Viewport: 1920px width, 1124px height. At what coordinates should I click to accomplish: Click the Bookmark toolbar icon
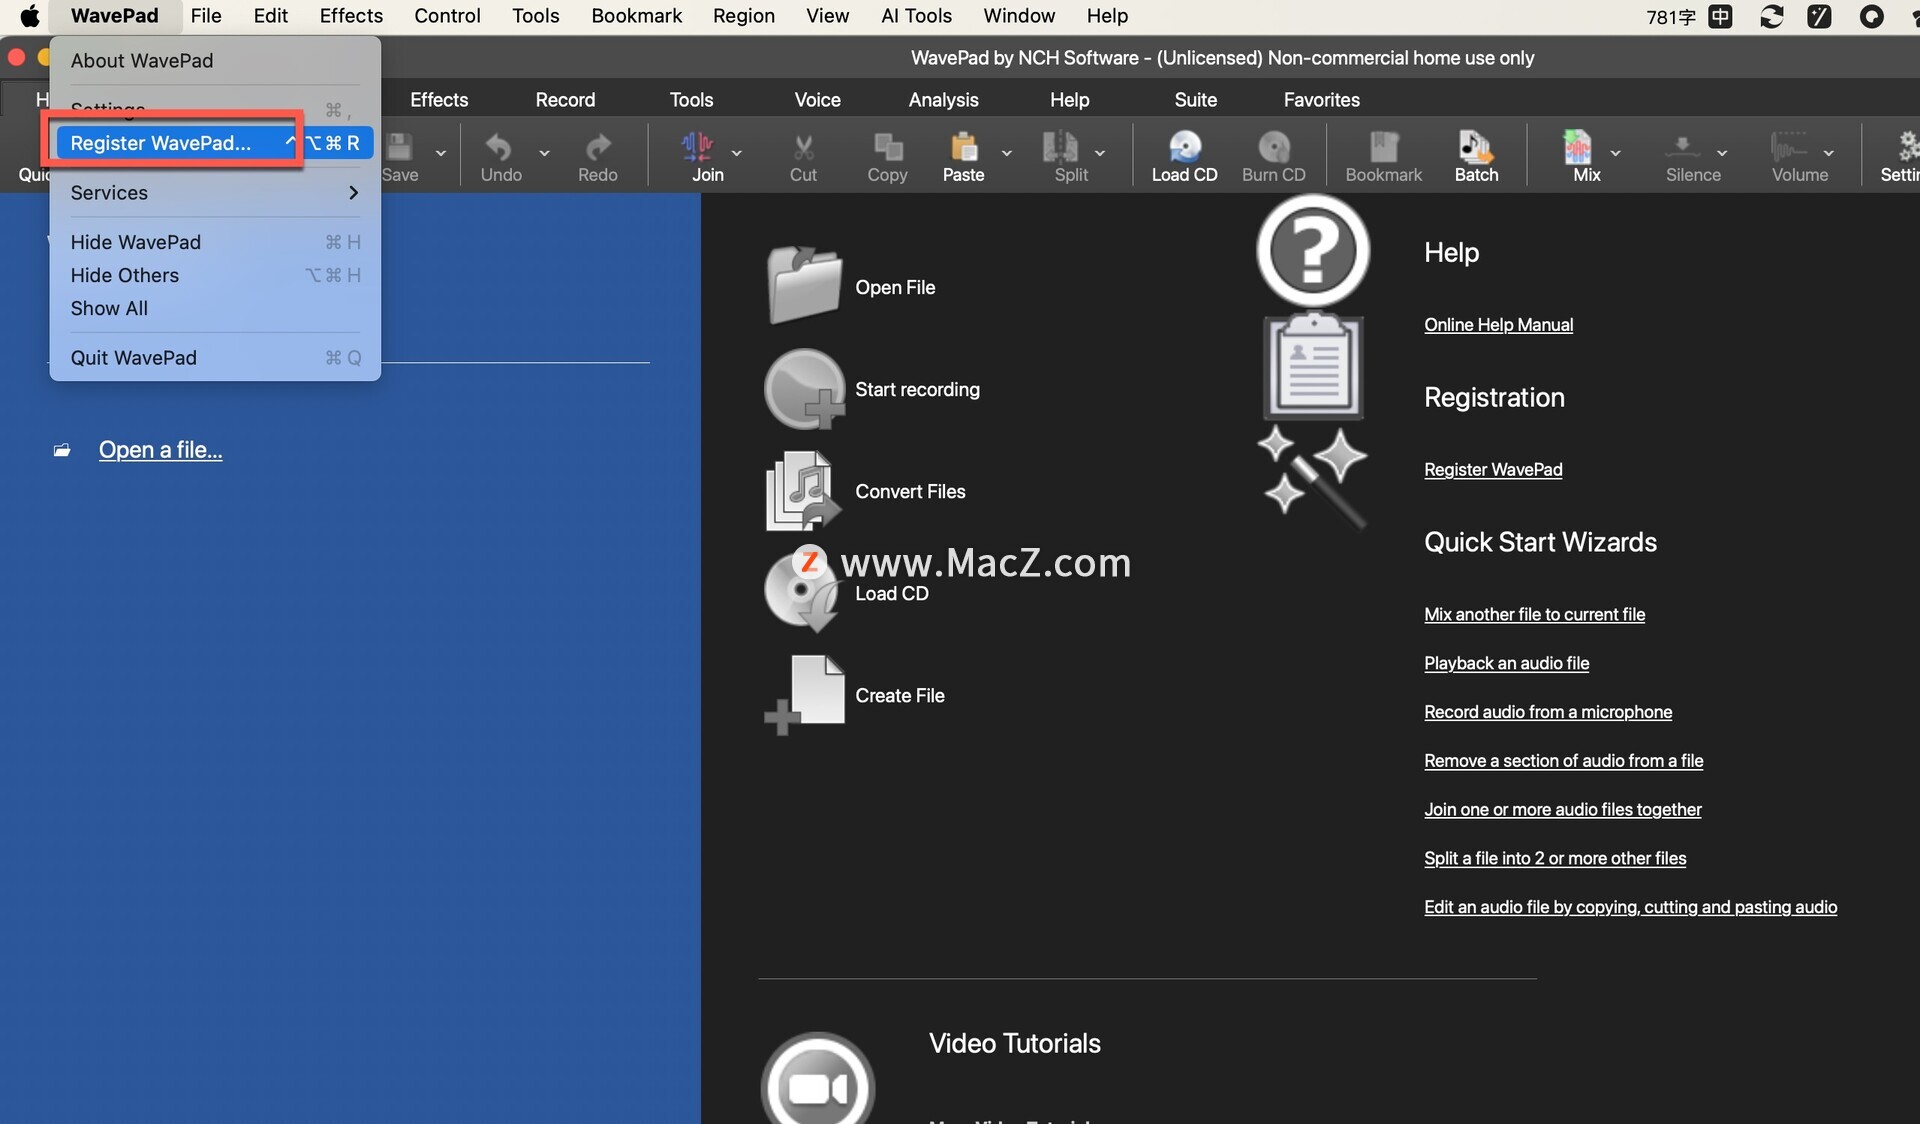tap(1384, 148)
